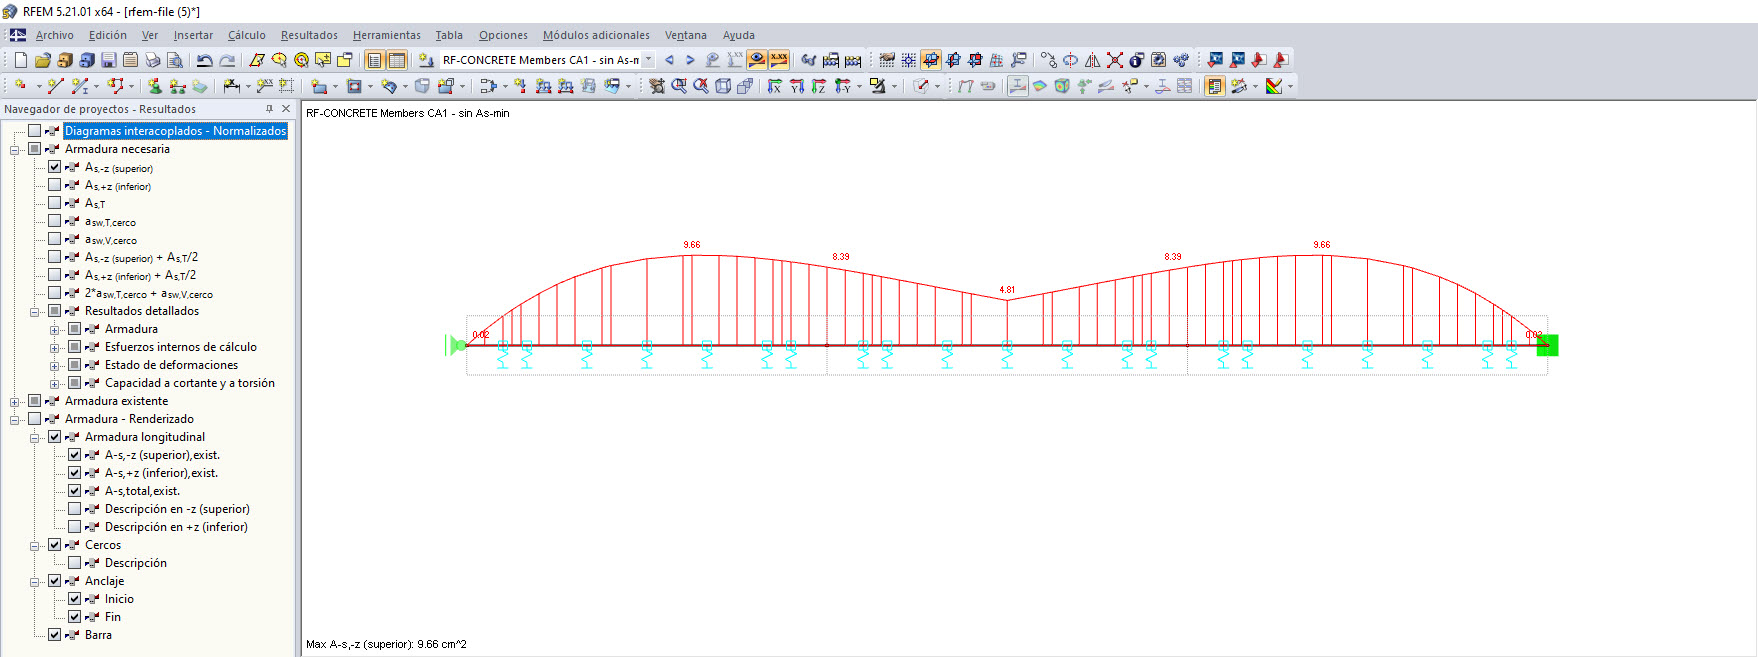
Task: Click the View in Y direction icon
Action: point(797,86)
